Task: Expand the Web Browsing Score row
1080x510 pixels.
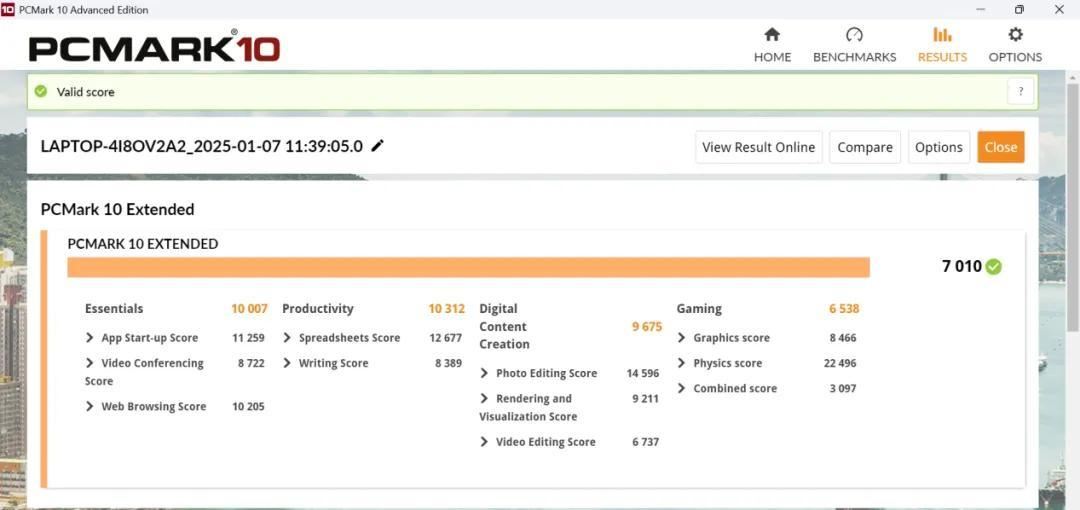Action: (x=90, y=407)
